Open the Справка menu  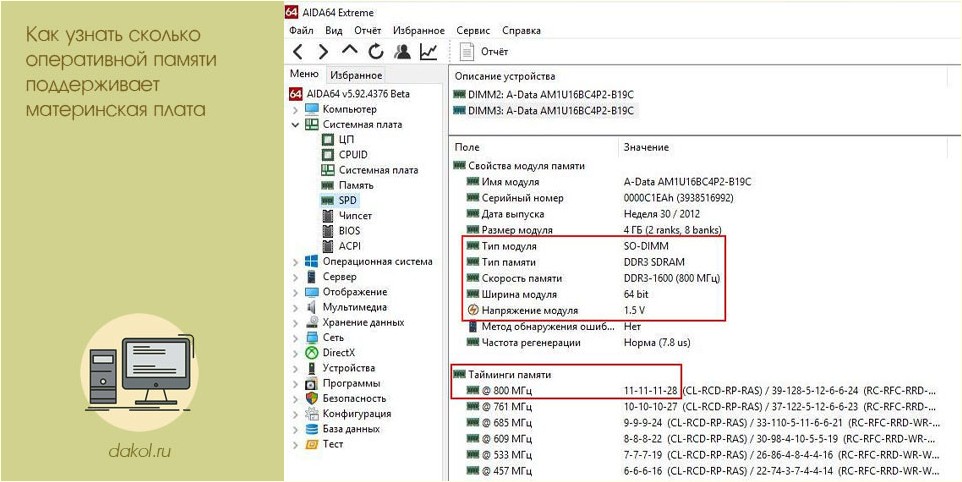[521, 30]
